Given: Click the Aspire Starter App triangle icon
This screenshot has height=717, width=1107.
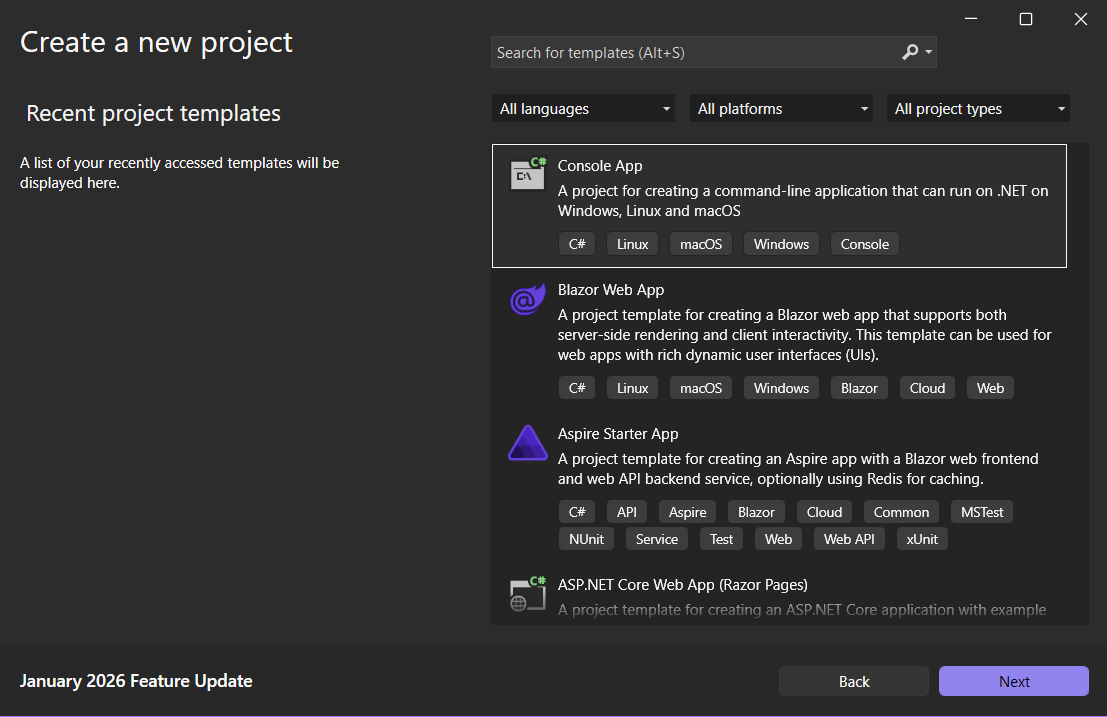Looking at the screenshot, I should pos(527,443).
